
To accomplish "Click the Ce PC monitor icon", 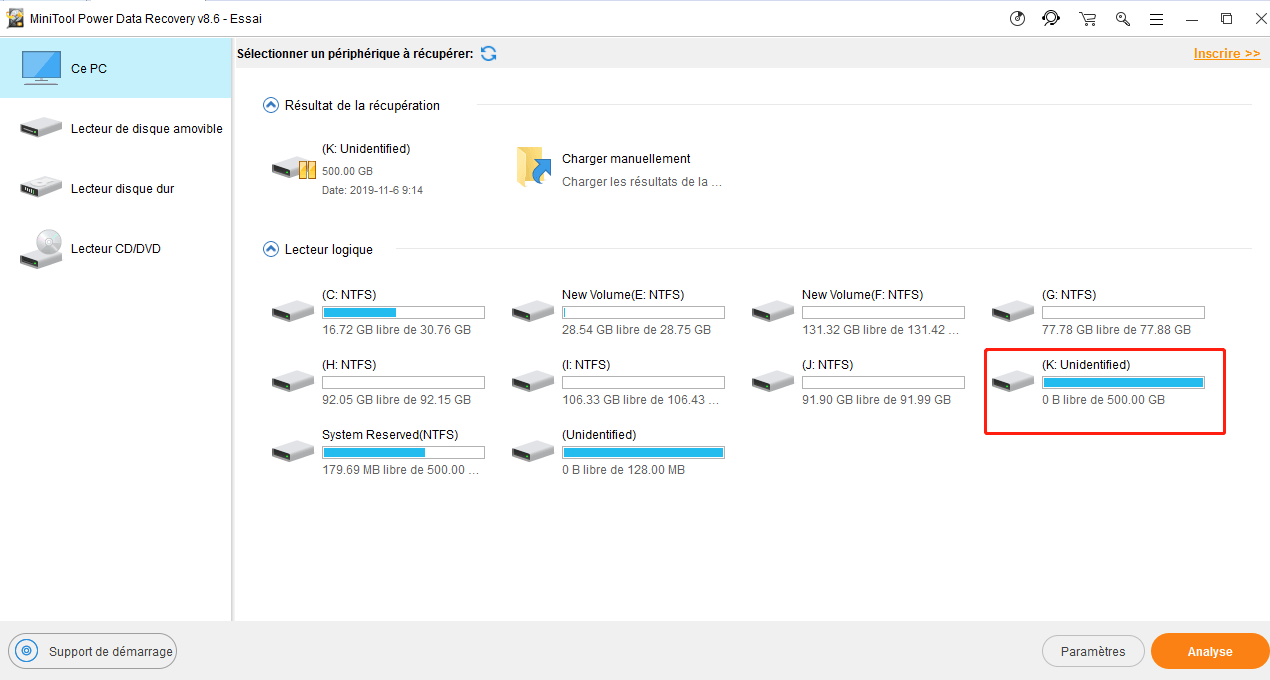I will [x=40, y=66].
